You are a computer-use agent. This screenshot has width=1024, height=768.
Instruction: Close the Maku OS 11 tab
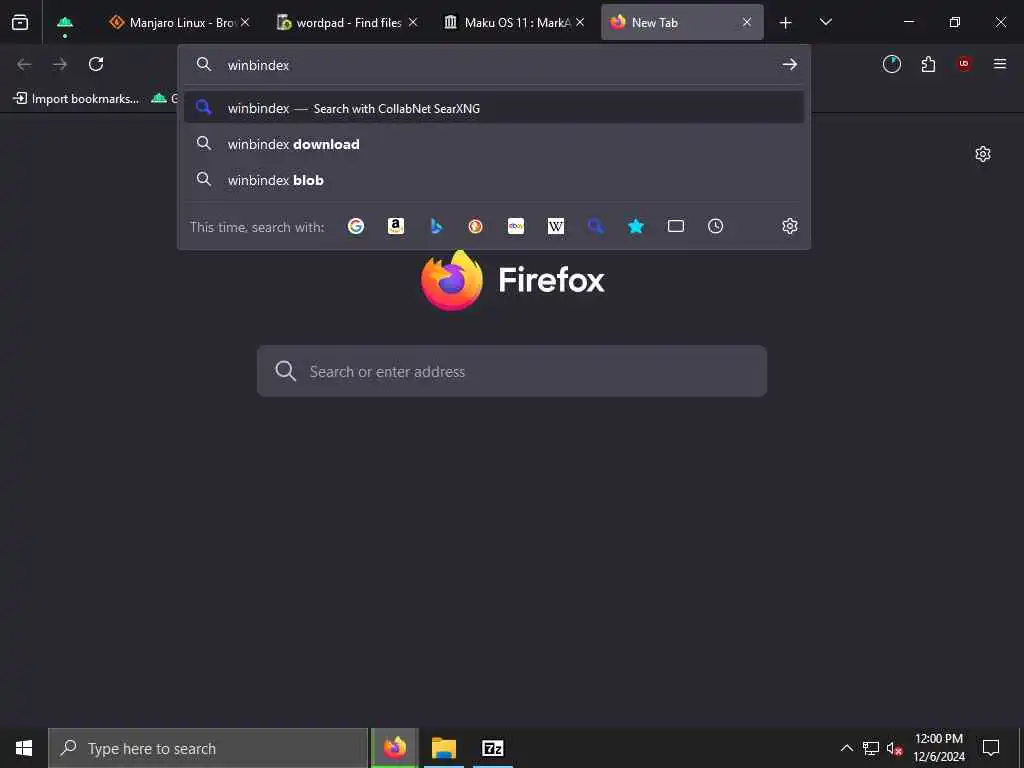coord(580,22)
